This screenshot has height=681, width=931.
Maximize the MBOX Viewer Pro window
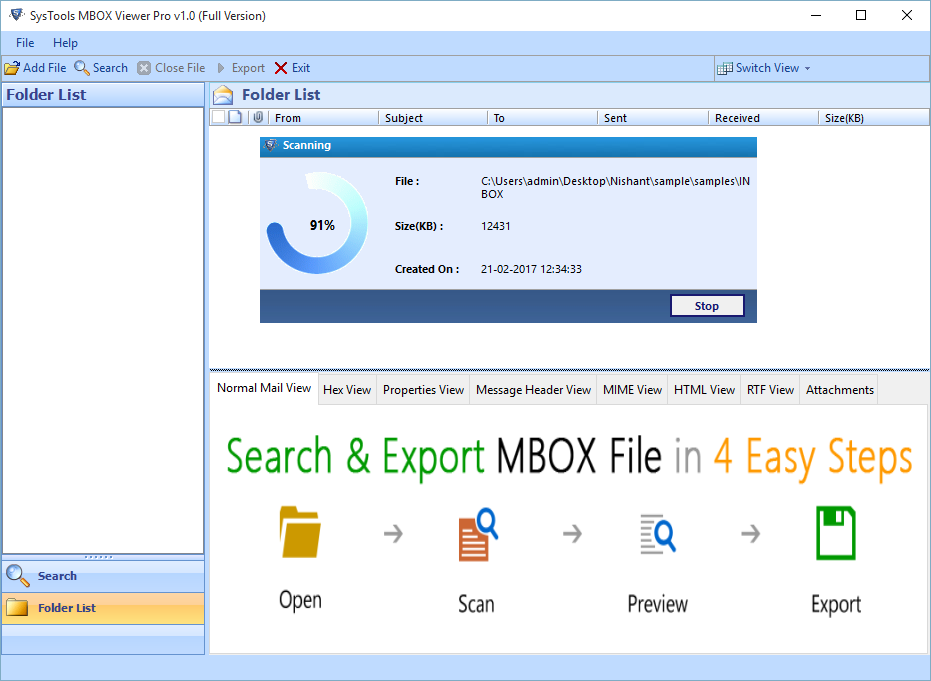click(x=861, y=15)
